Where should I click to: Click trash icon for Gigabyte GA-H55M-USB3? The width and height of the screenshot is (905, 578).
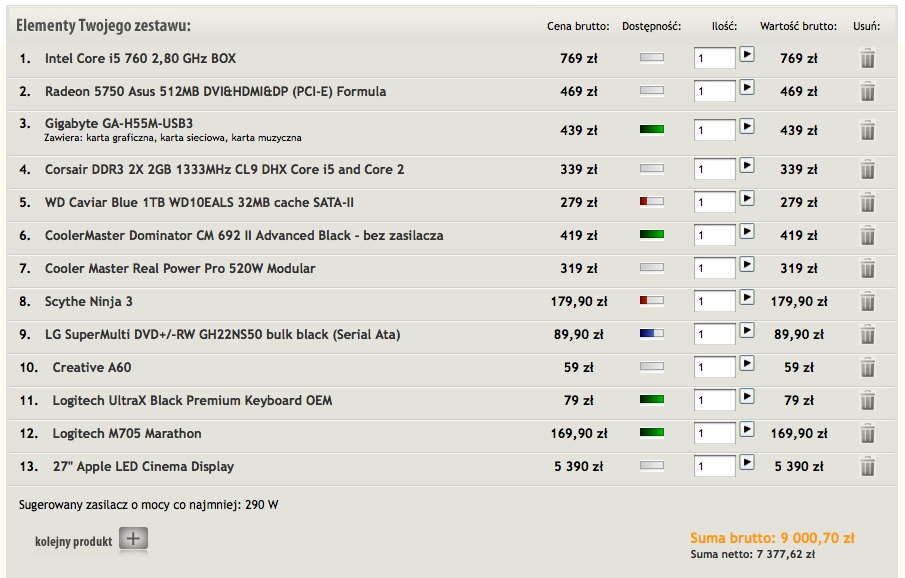[867, 130]
